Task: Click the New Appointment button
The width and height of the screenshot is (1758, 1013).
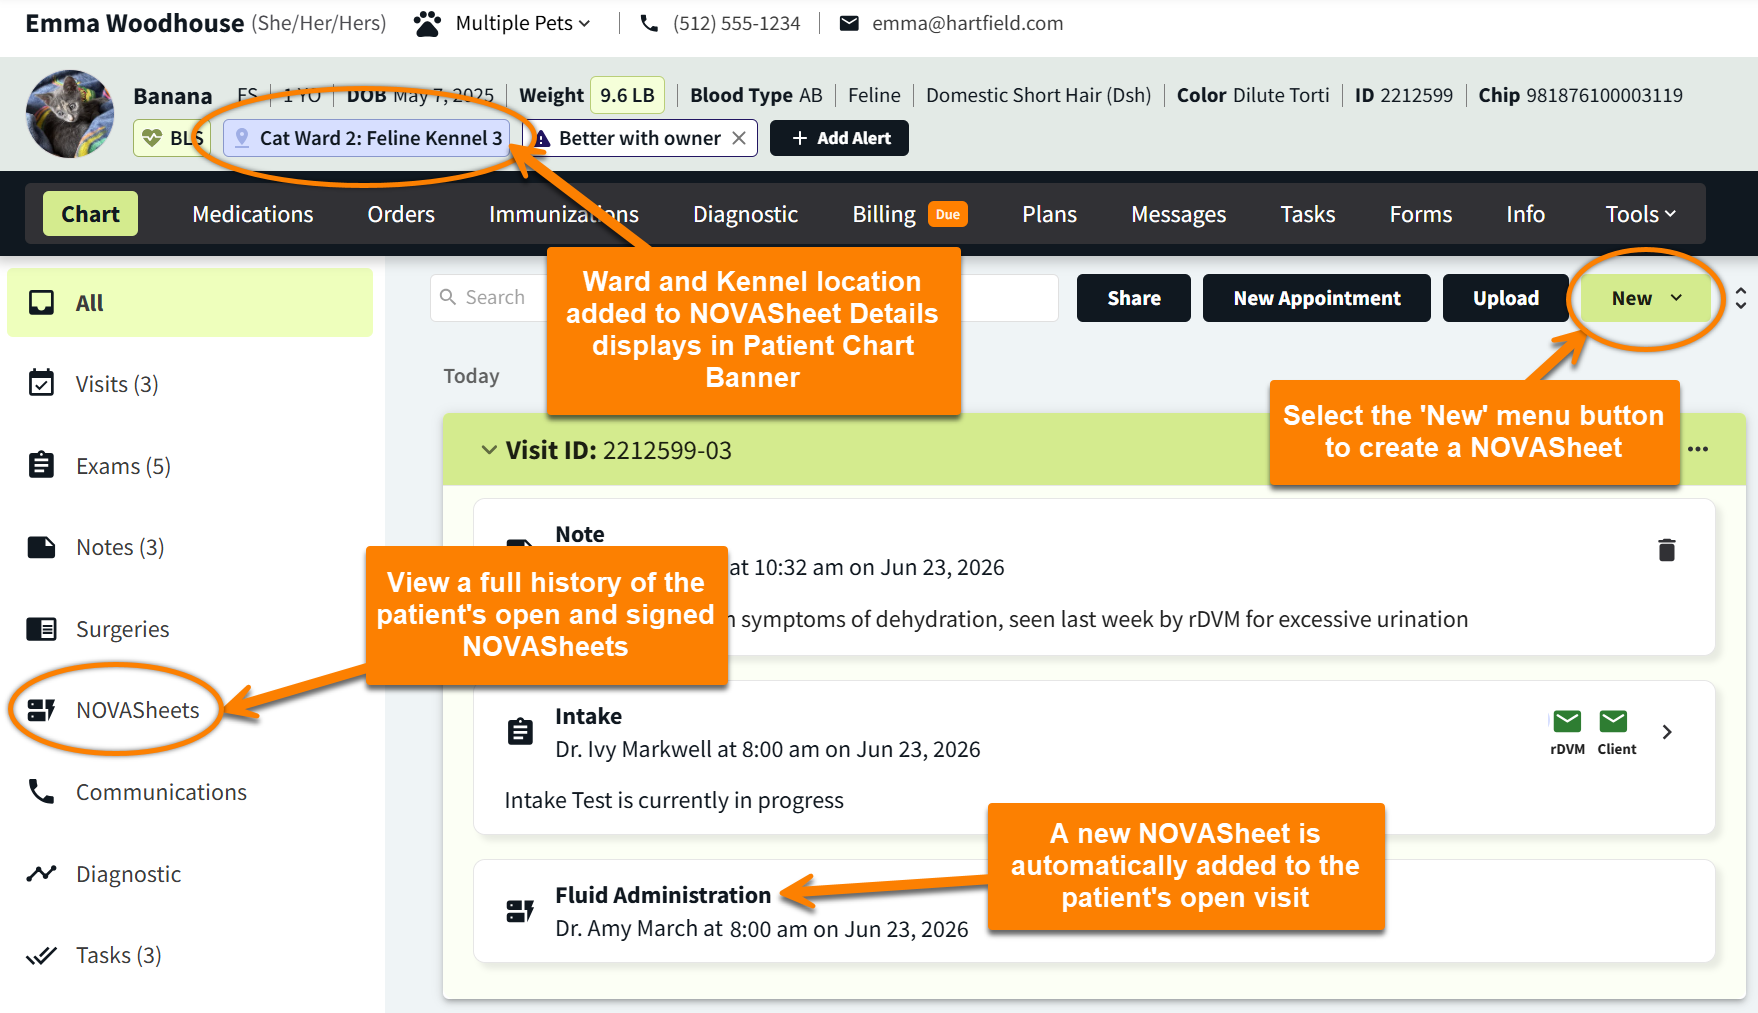Action: [1316, 298]
